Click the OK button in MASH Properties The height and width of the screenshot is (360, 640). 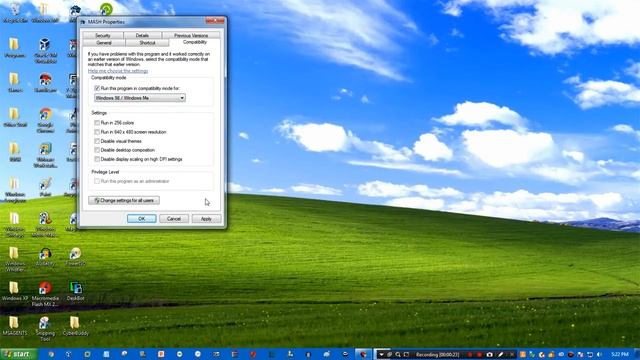pos(142,219)
